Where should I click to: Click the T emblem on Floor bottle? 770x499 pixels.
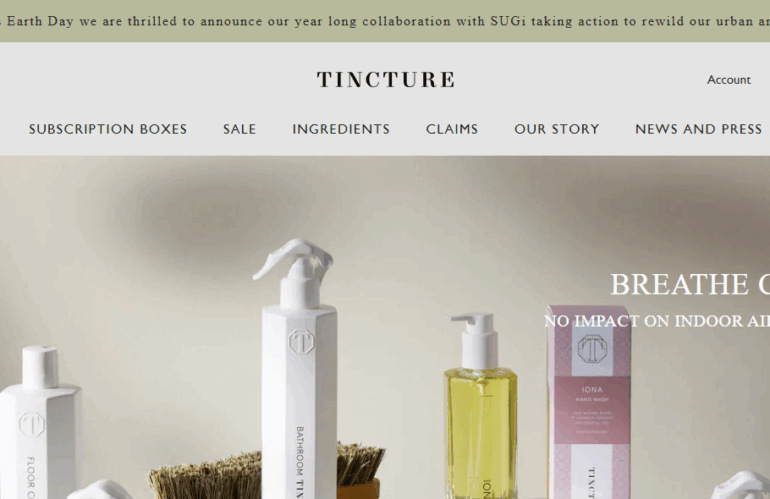32,424
